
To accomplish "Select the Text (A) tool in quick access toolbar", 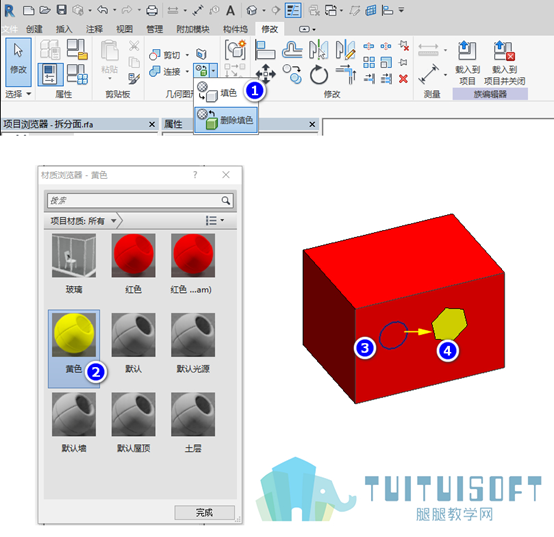I will click(x=230, y=11).
